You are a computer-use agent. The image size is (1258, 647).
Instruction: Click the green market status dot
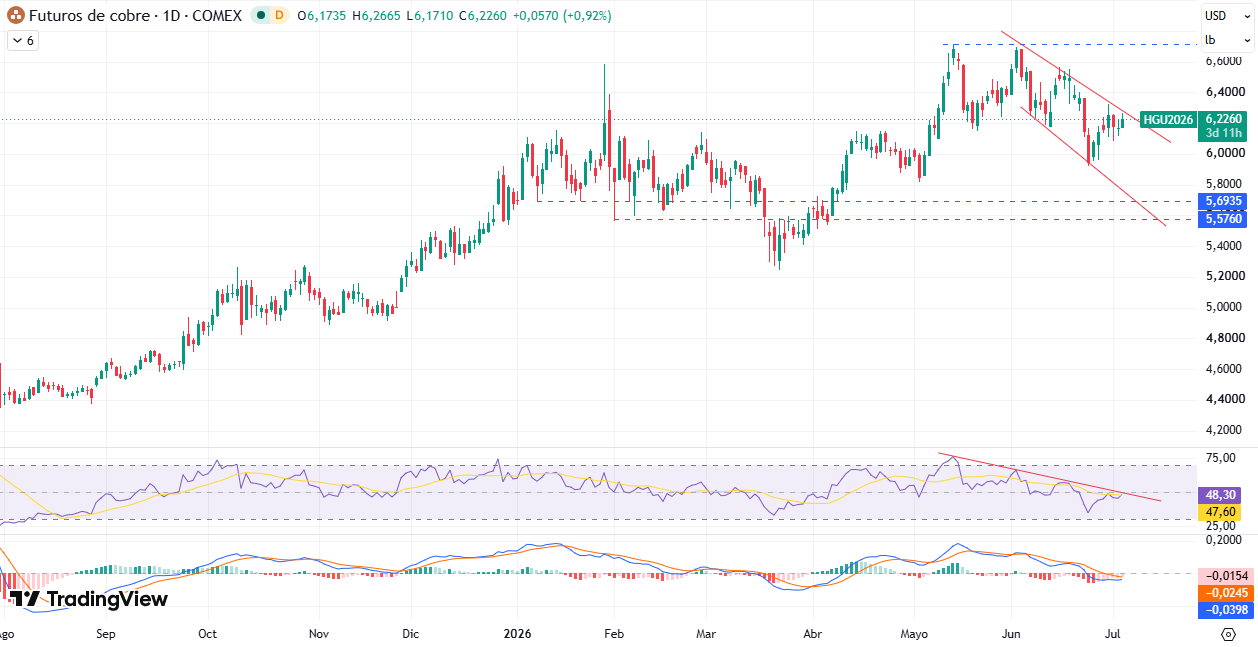pos(260,16)
